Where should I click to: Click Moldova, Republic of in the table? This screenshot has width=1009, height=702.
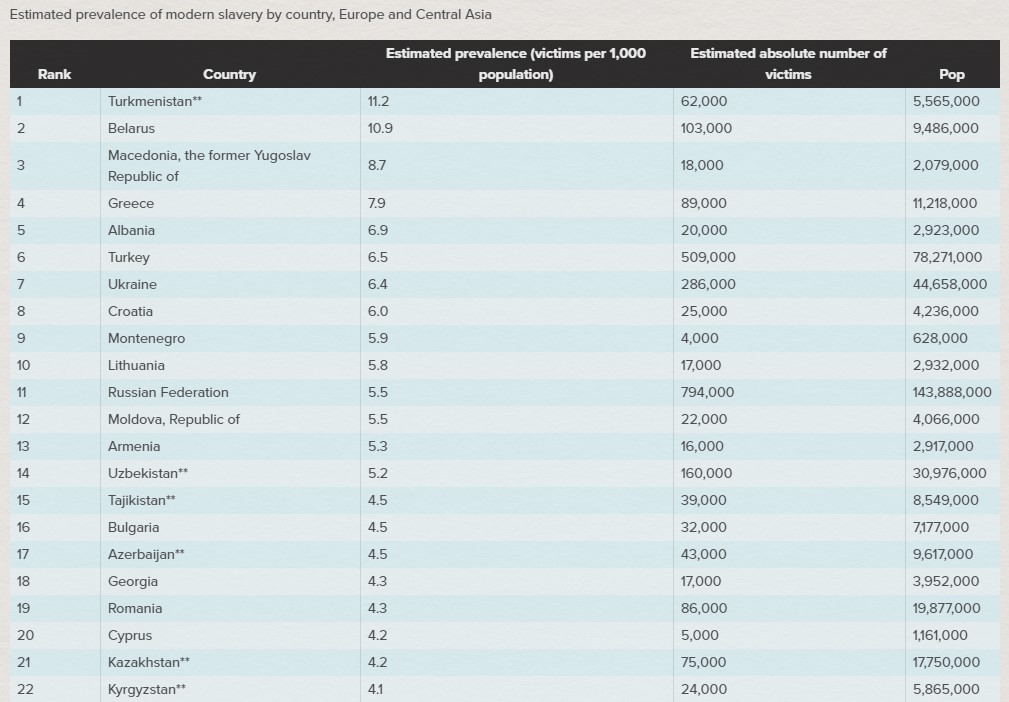(x=174, y=419)
